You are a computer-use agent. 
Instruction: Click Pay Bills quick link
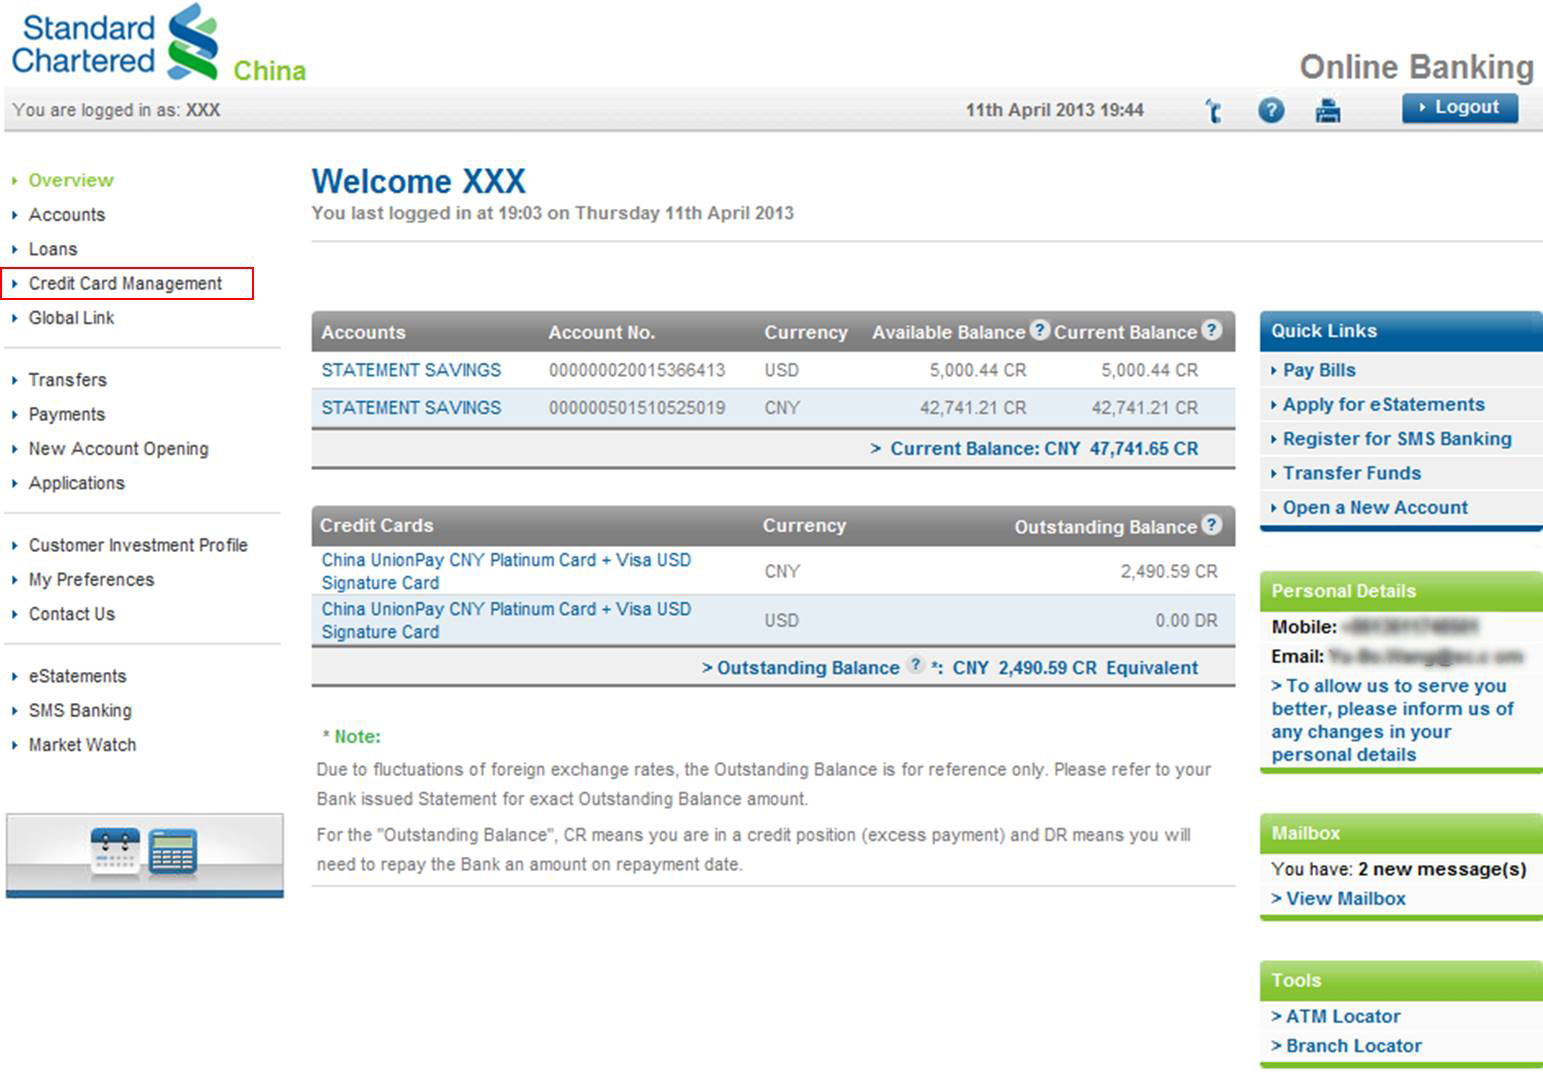click(1319, 370)
